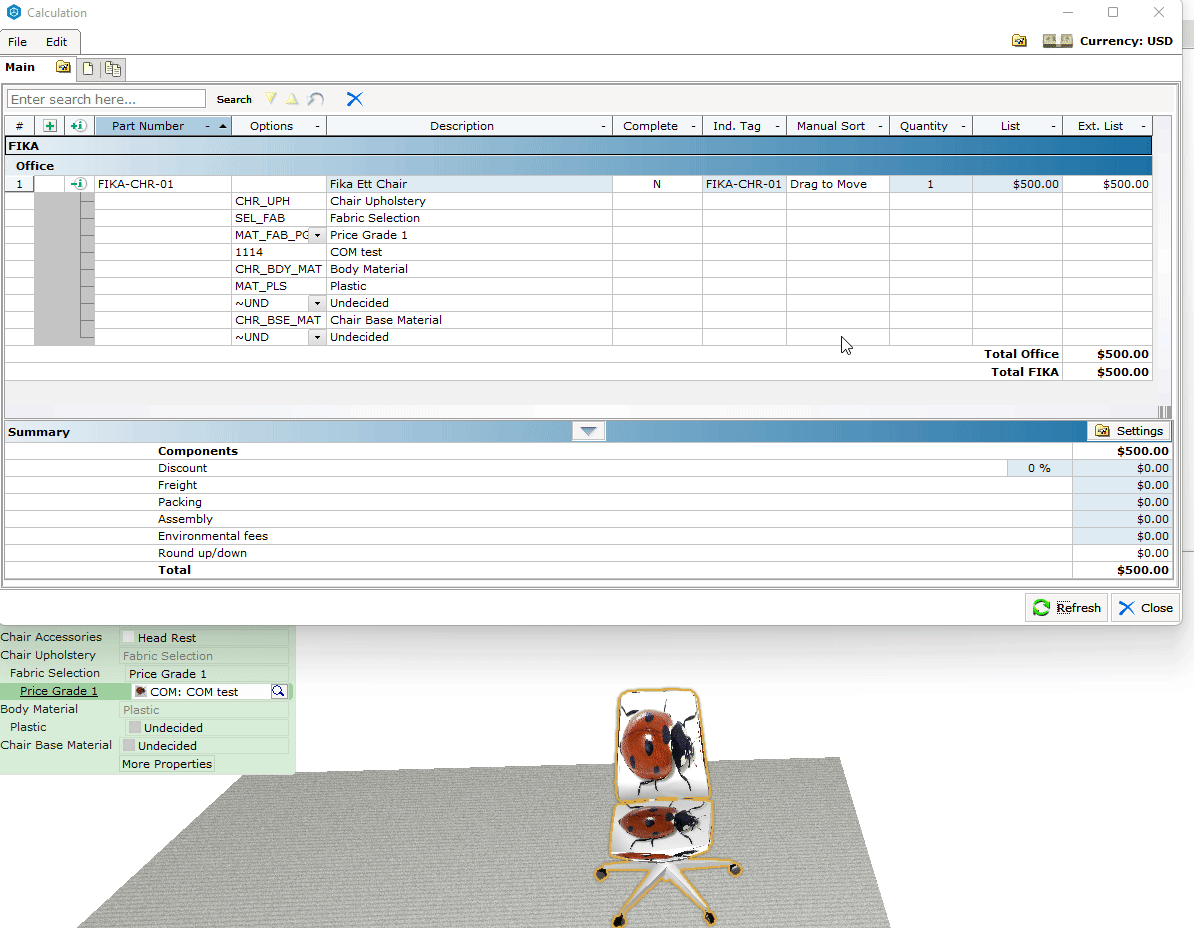Click the search input field
Screen dimensions: 1194x928
pos(107,99)
